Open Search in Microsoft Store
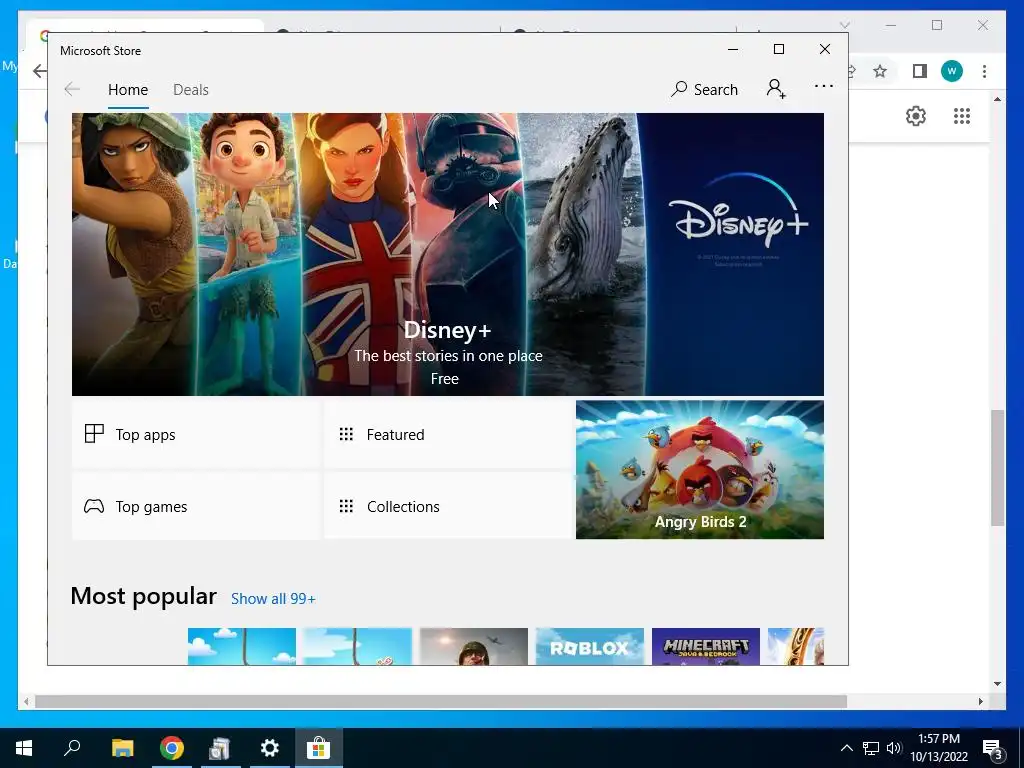 click(704, 89)
